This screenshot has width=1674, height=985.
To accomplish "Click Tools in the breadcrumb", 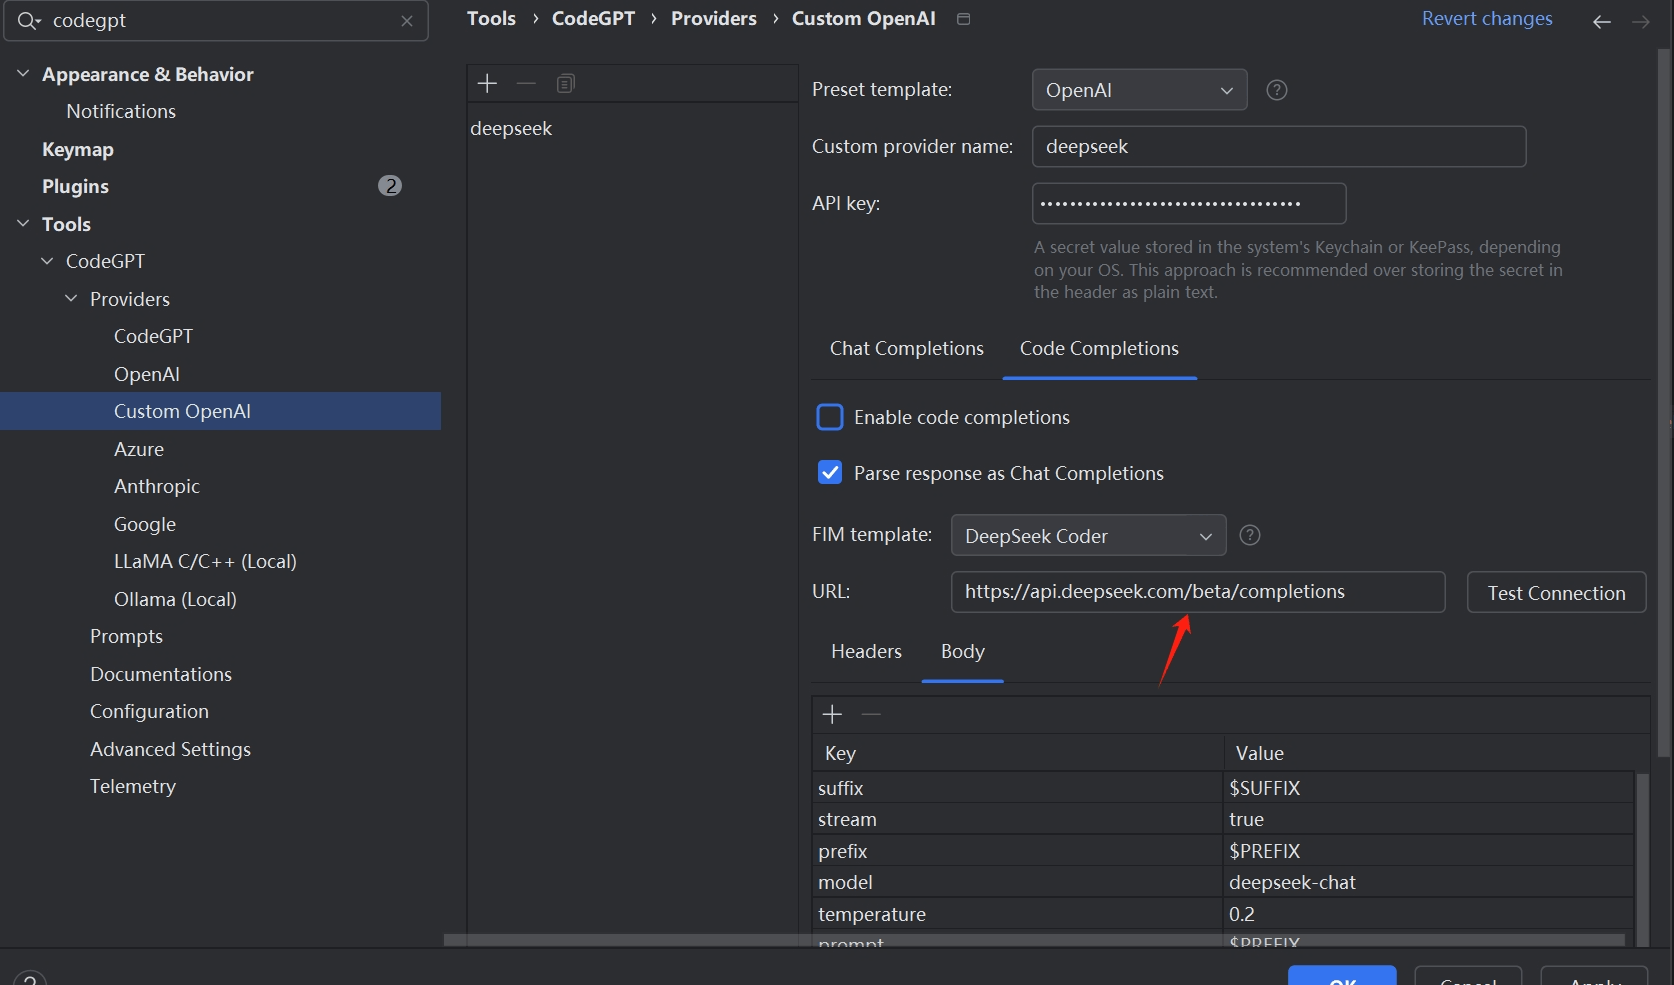I will pyautogui.click(x=491, y=19).
